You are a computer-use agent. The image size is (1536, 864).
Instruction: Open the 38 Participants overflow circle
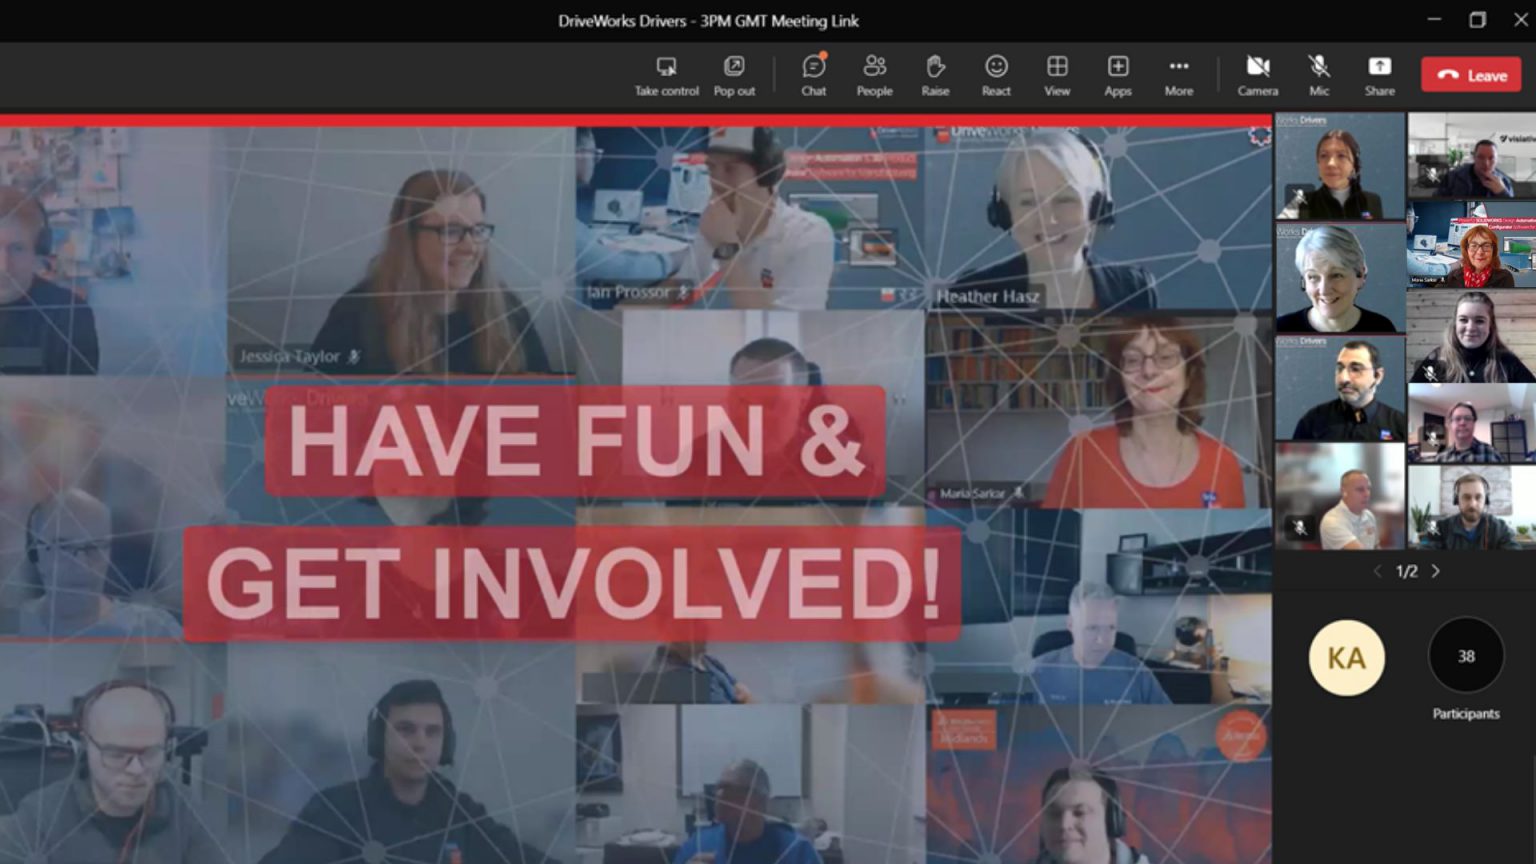[x=1466, y=656]
